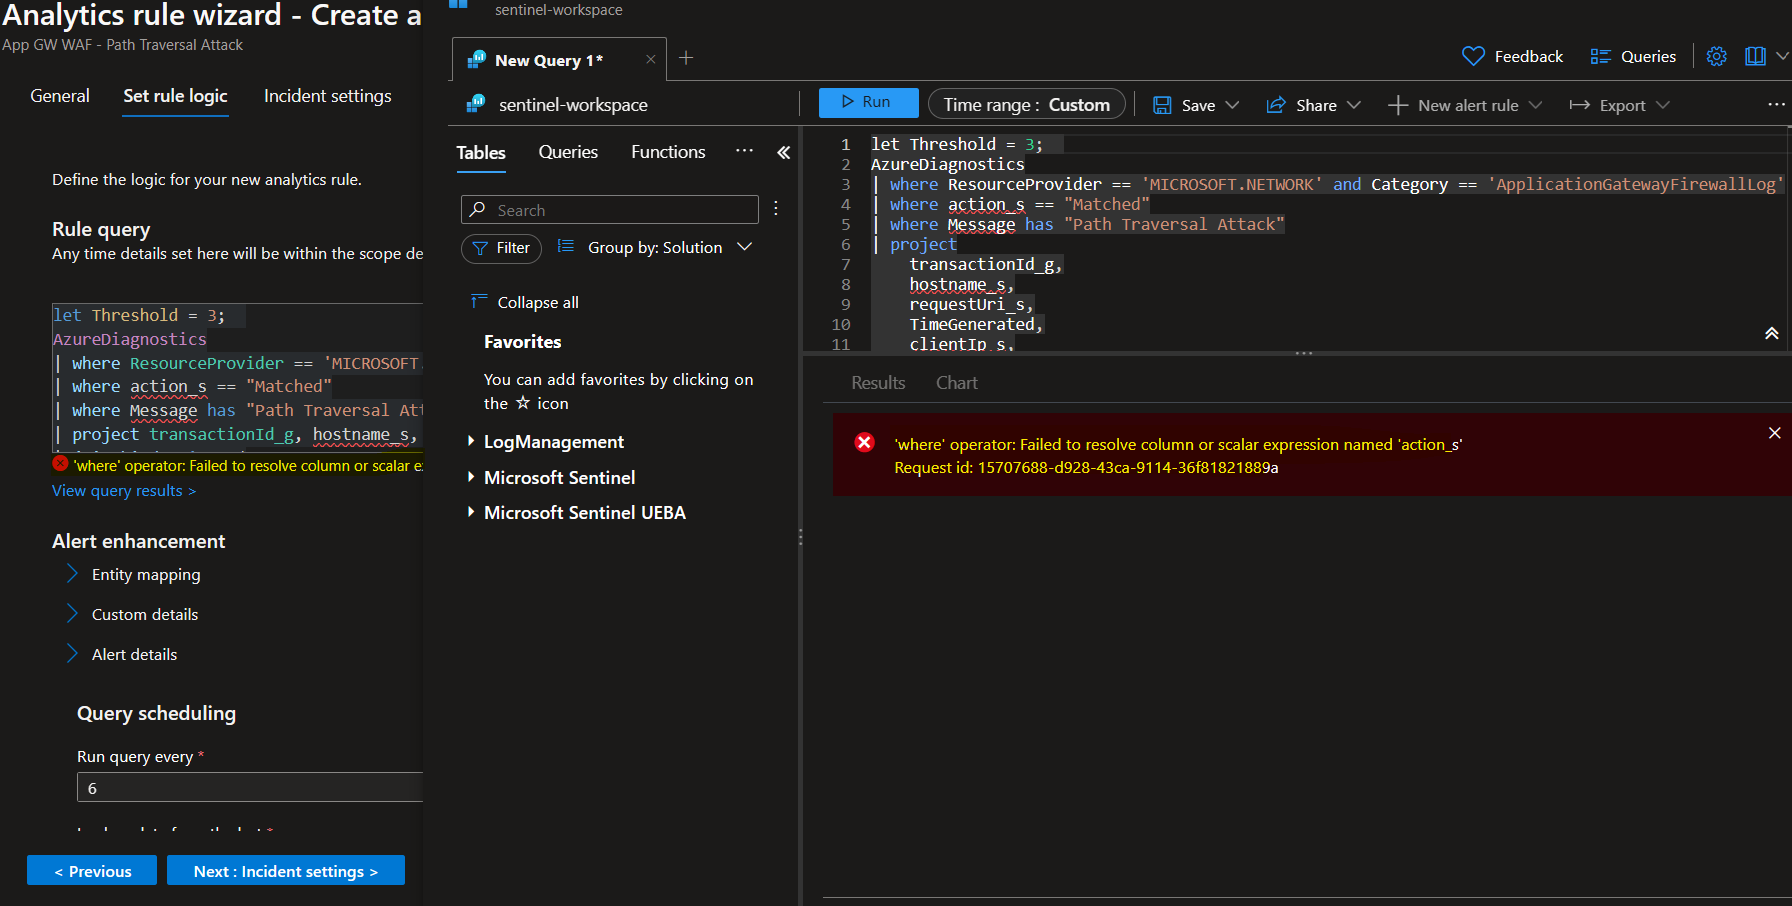Switch to the Queries side tab
Screen dimensions: 1792x906
(568, 152)
